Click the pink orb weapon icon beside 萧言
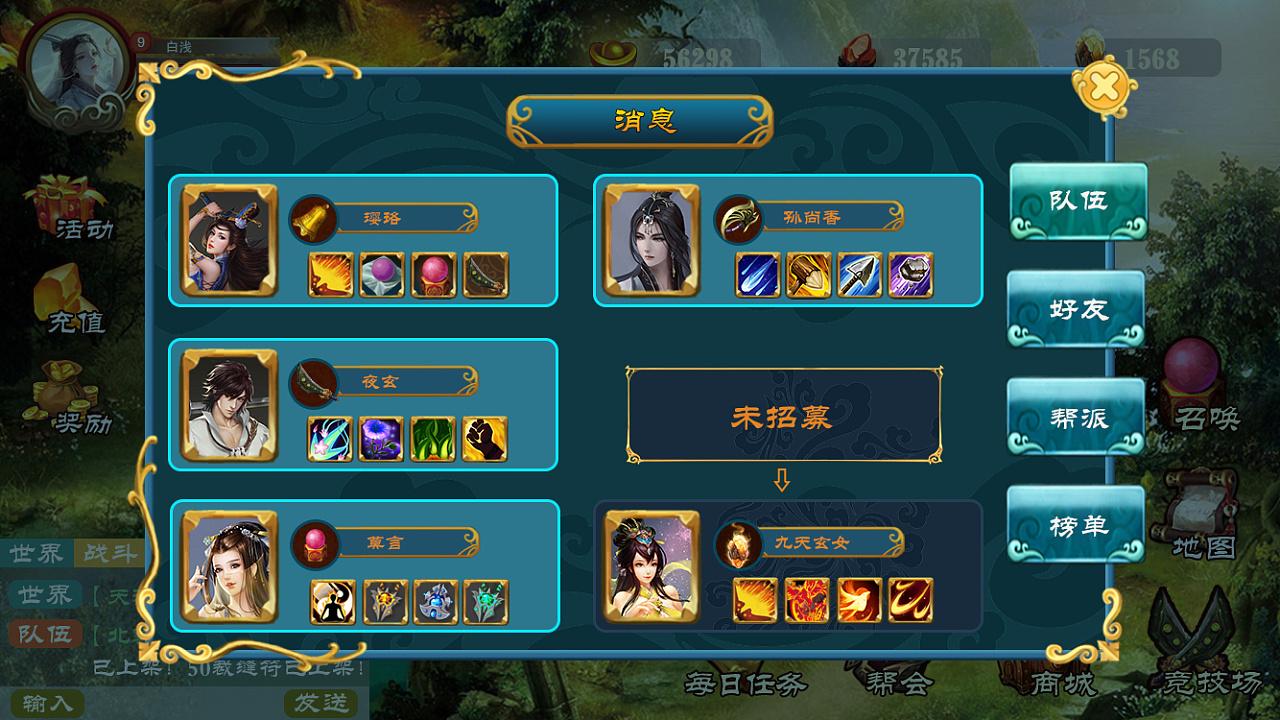Screen dimensions: 1280x720 point(315,544)
